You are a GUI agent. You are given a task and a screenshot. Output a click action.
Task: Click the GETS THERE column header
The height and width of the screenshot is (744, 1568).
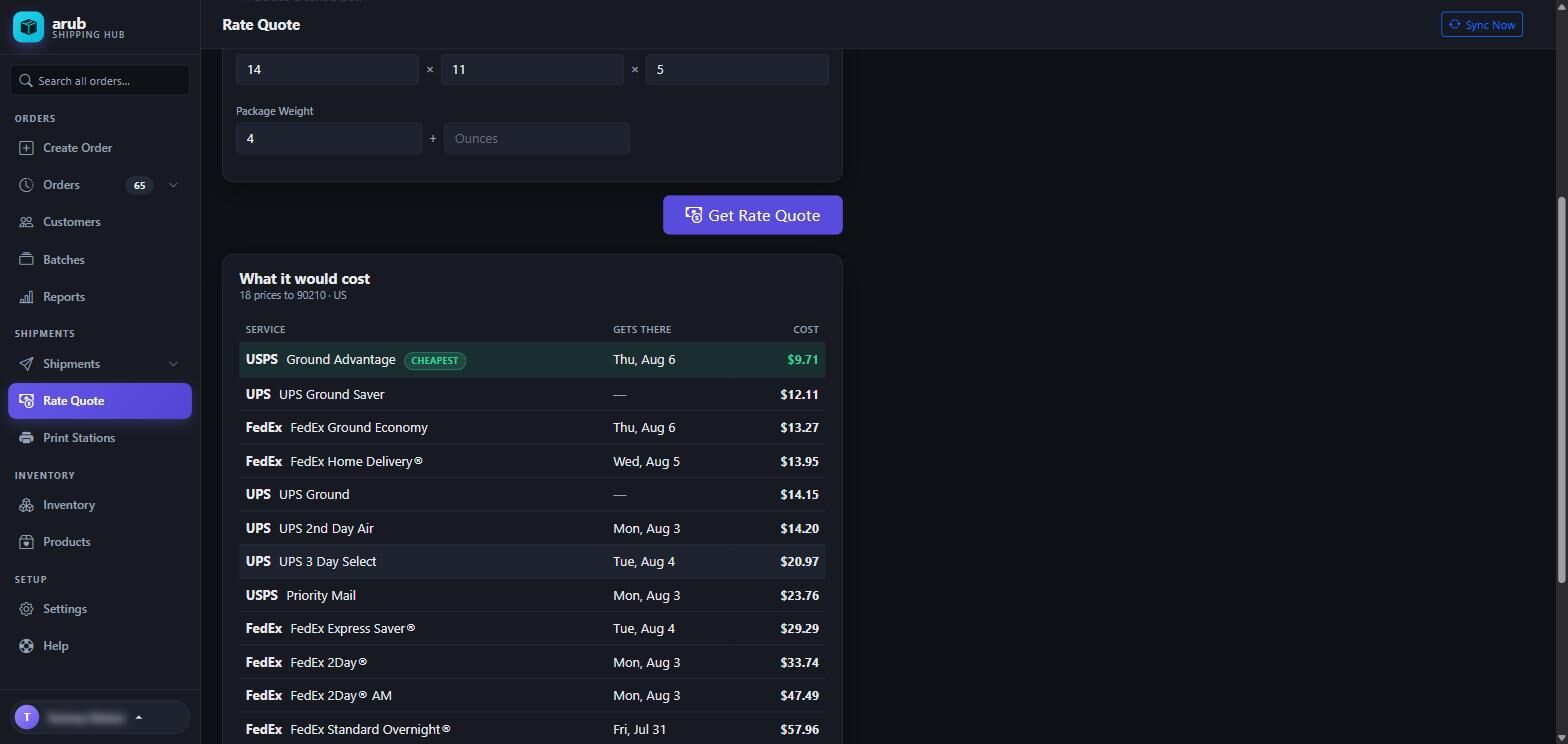click(x=642, y=329)
